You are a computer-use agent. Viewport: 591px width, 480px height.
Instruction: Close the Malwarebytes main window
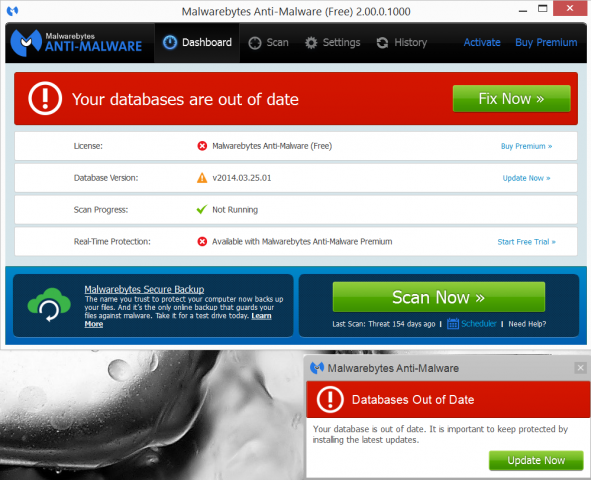pyautogui.click(x=570, y=8)
